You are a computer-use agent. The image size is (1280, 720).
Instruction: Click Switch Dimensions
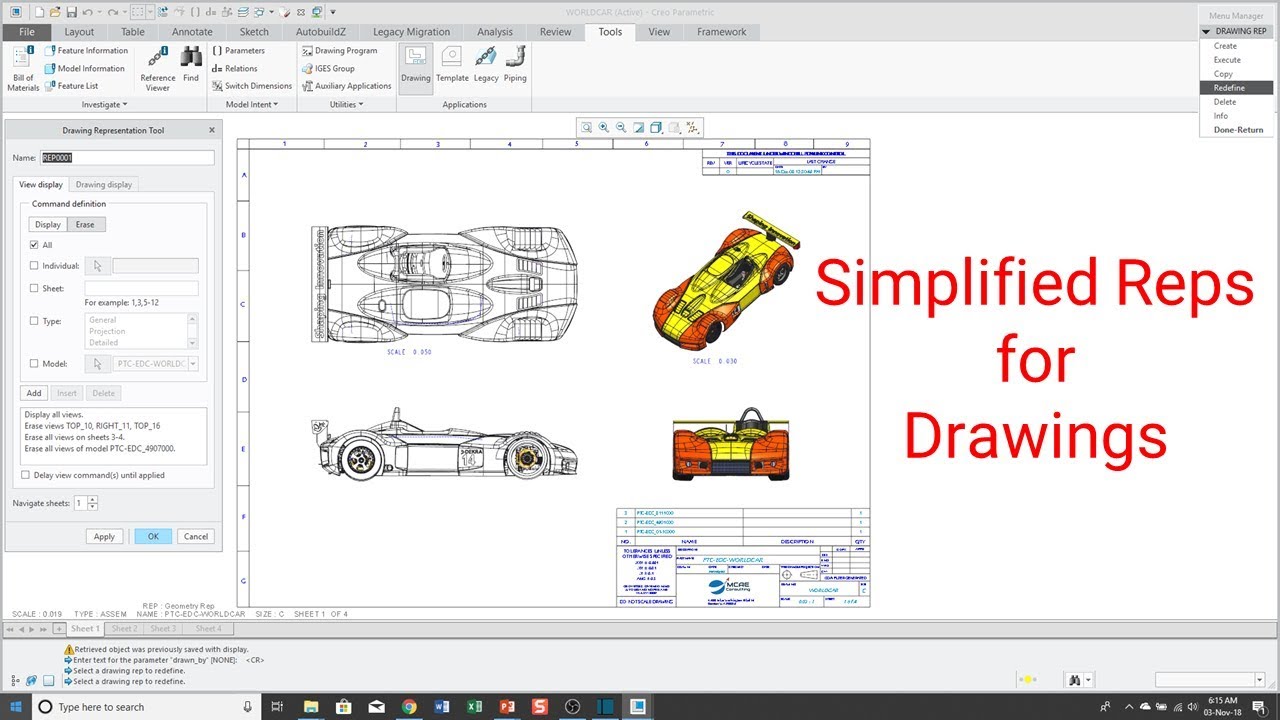point(252,86)
